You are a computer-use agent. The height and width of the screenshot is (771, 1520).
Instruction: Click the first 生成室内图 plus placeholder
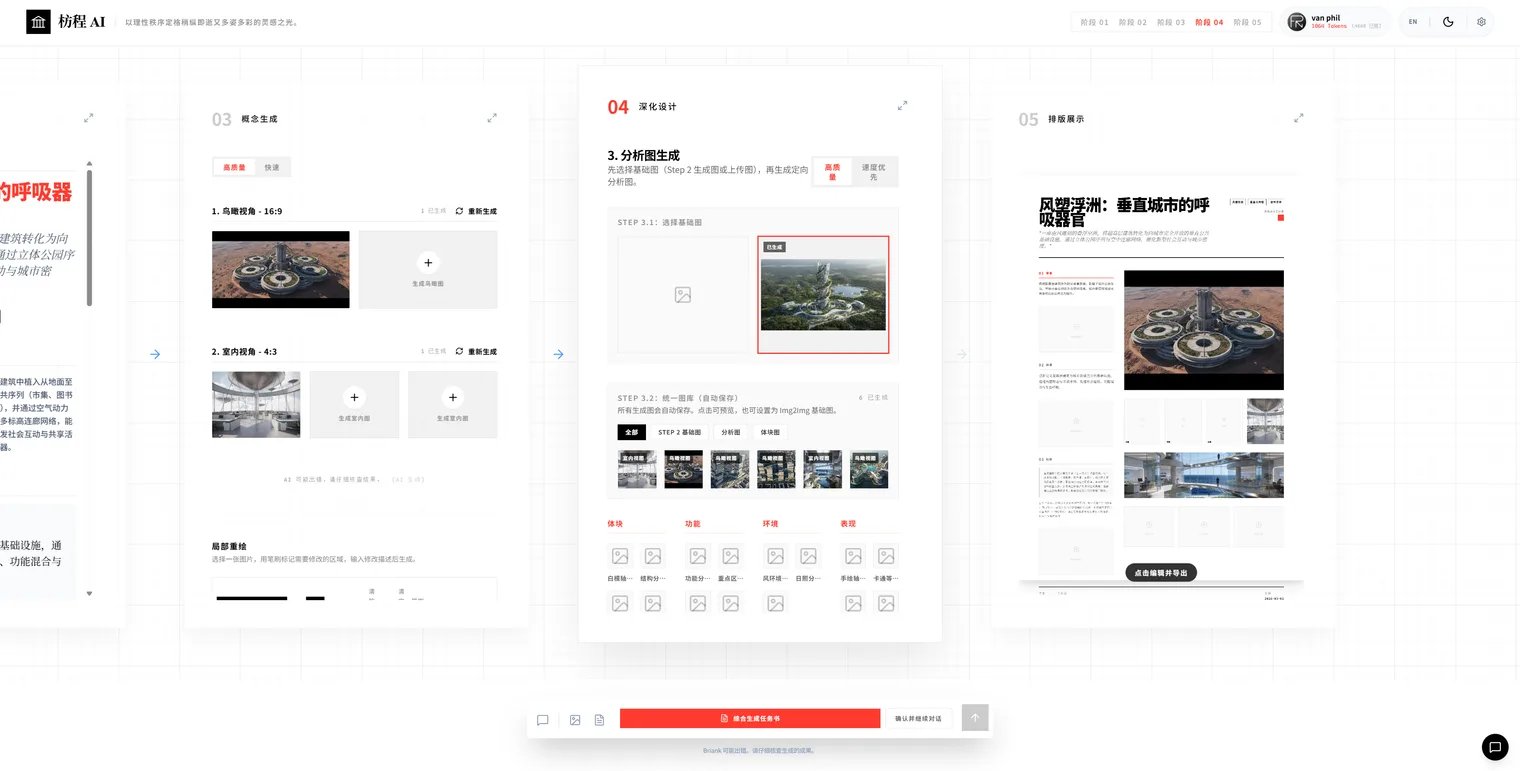pyautogui.click(x=354, y=404)
